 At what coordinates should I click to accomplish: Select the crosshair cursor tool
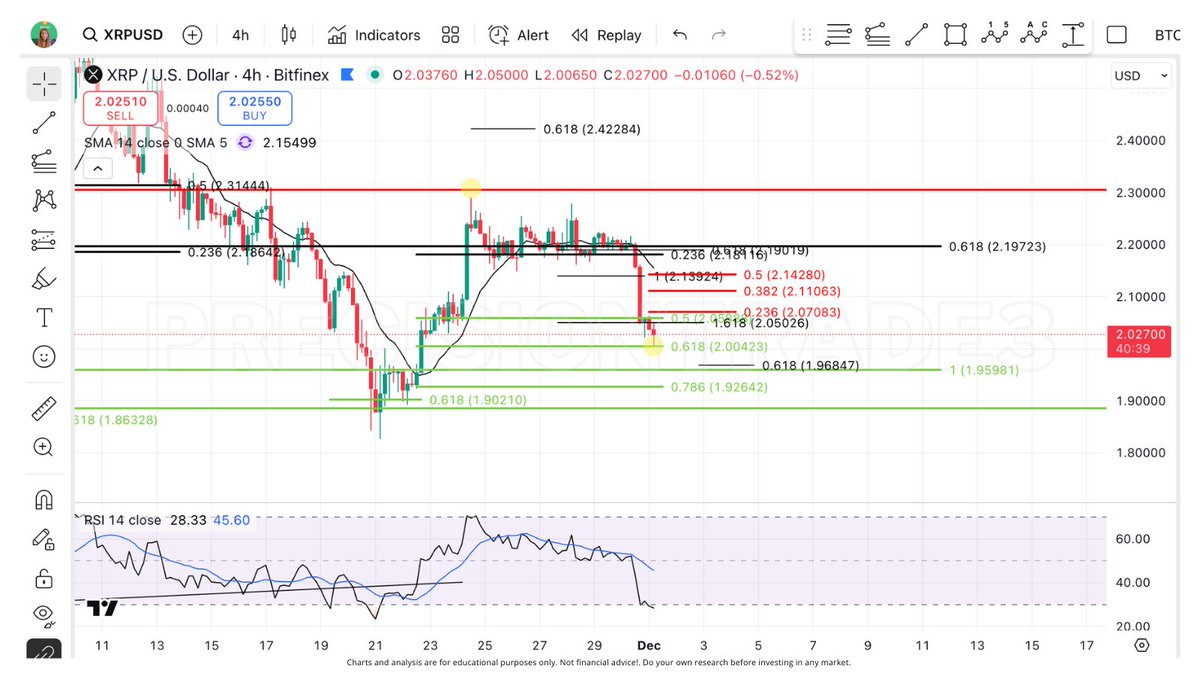pyautogui.click(x=44, y=84)
